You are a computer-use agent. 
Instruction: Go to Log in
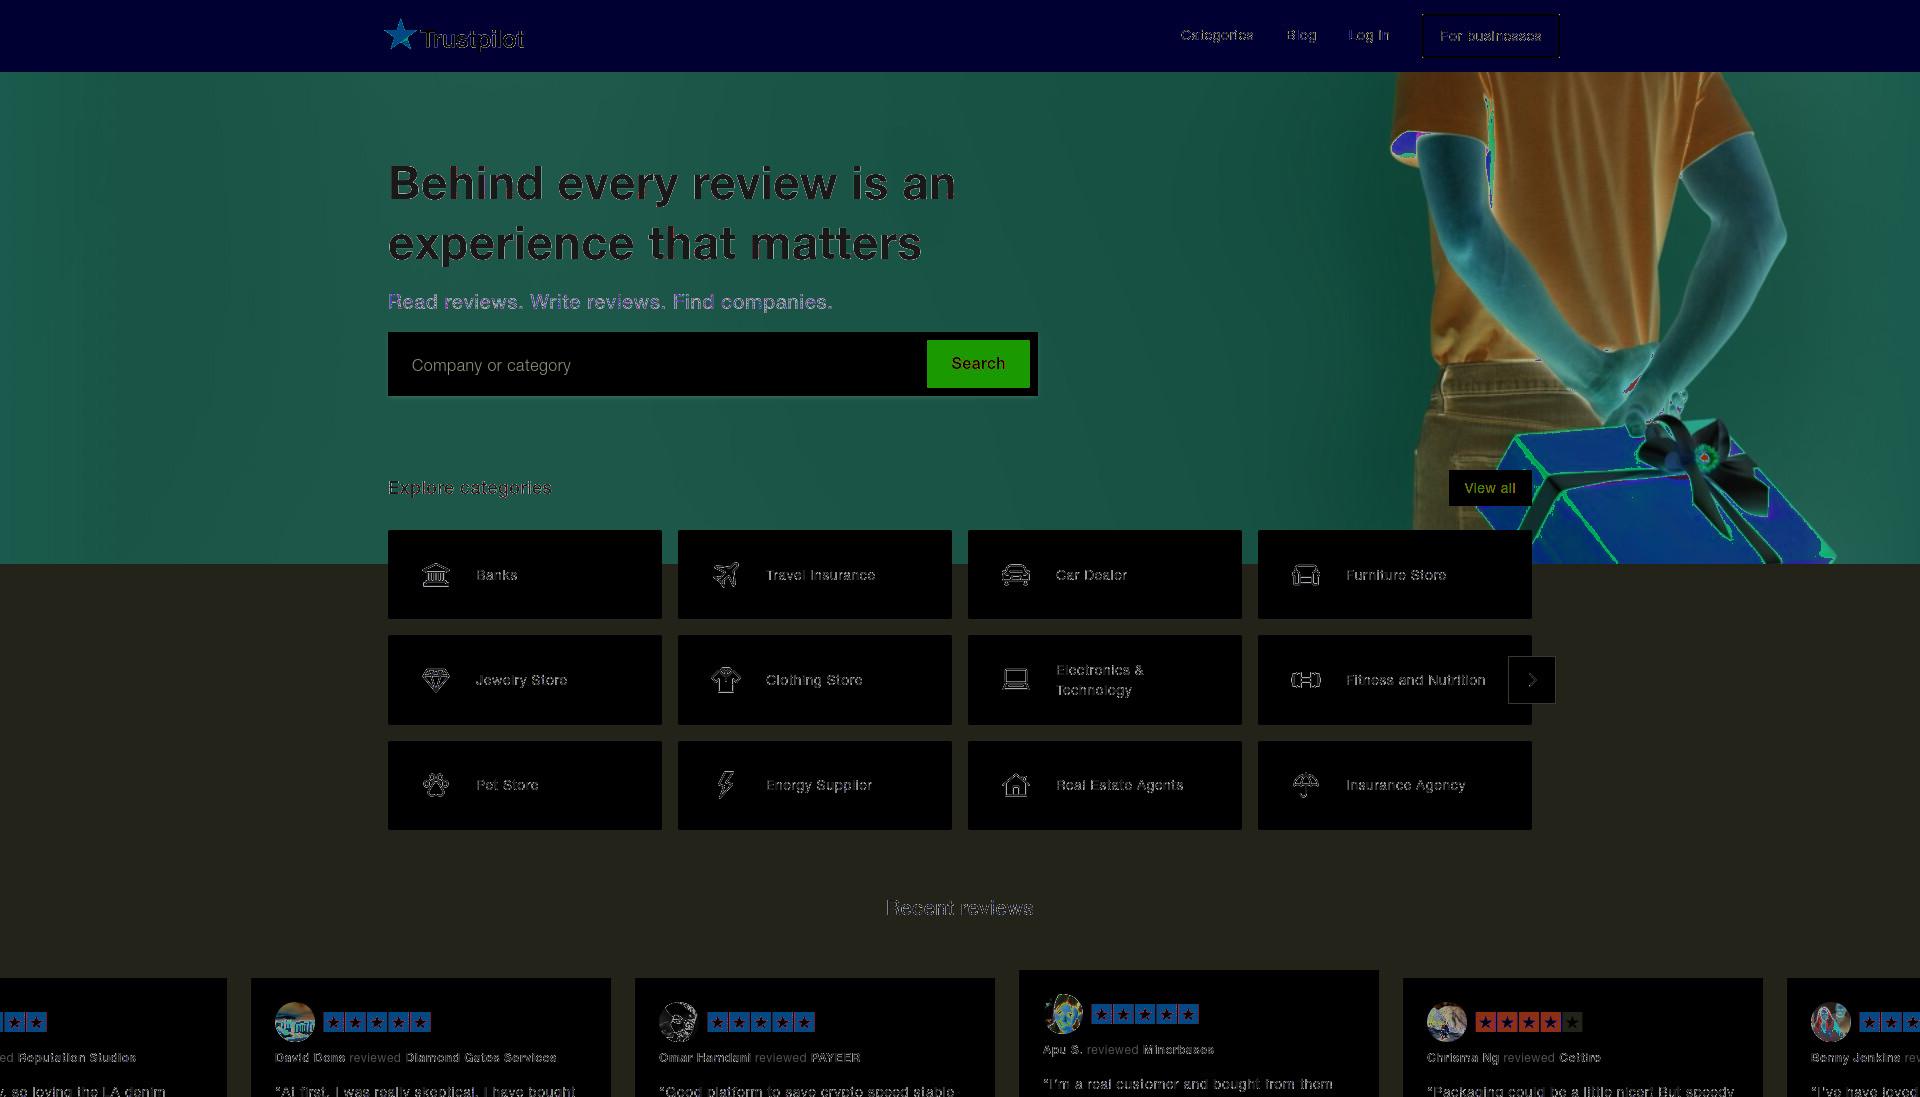pyautogui.click(x=1368, y=35)
